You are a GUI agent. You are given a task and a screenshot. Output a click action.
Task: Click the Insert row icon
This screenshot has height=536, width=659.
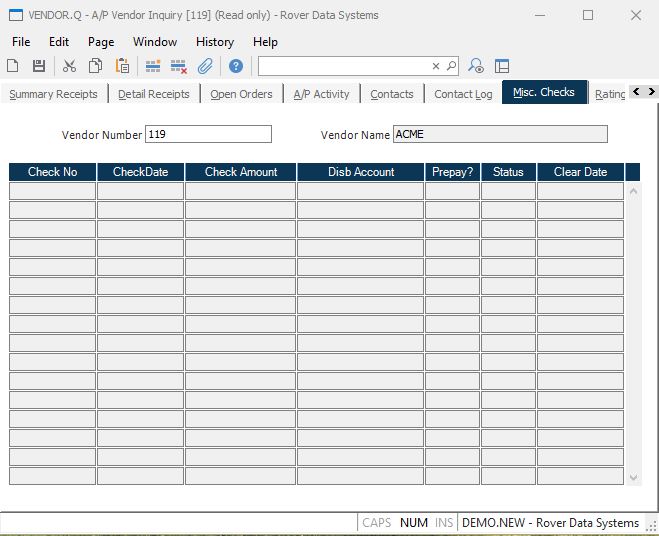[153, 66]
